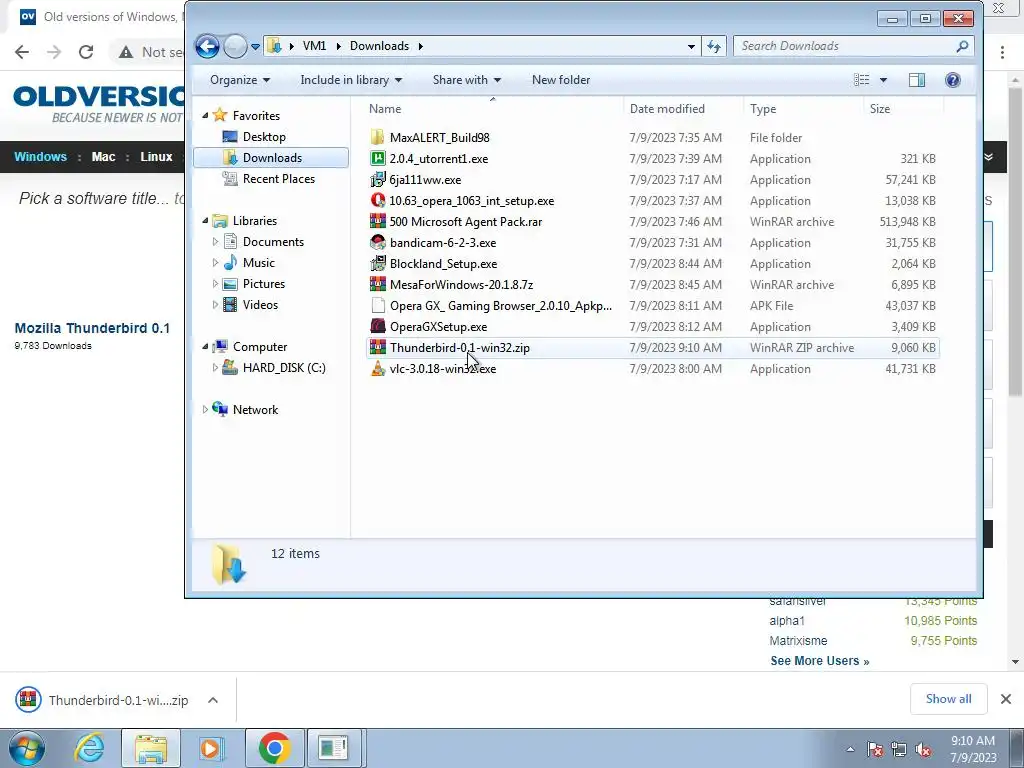Select Downloads in navigation pane

click(x=271, y=157)
